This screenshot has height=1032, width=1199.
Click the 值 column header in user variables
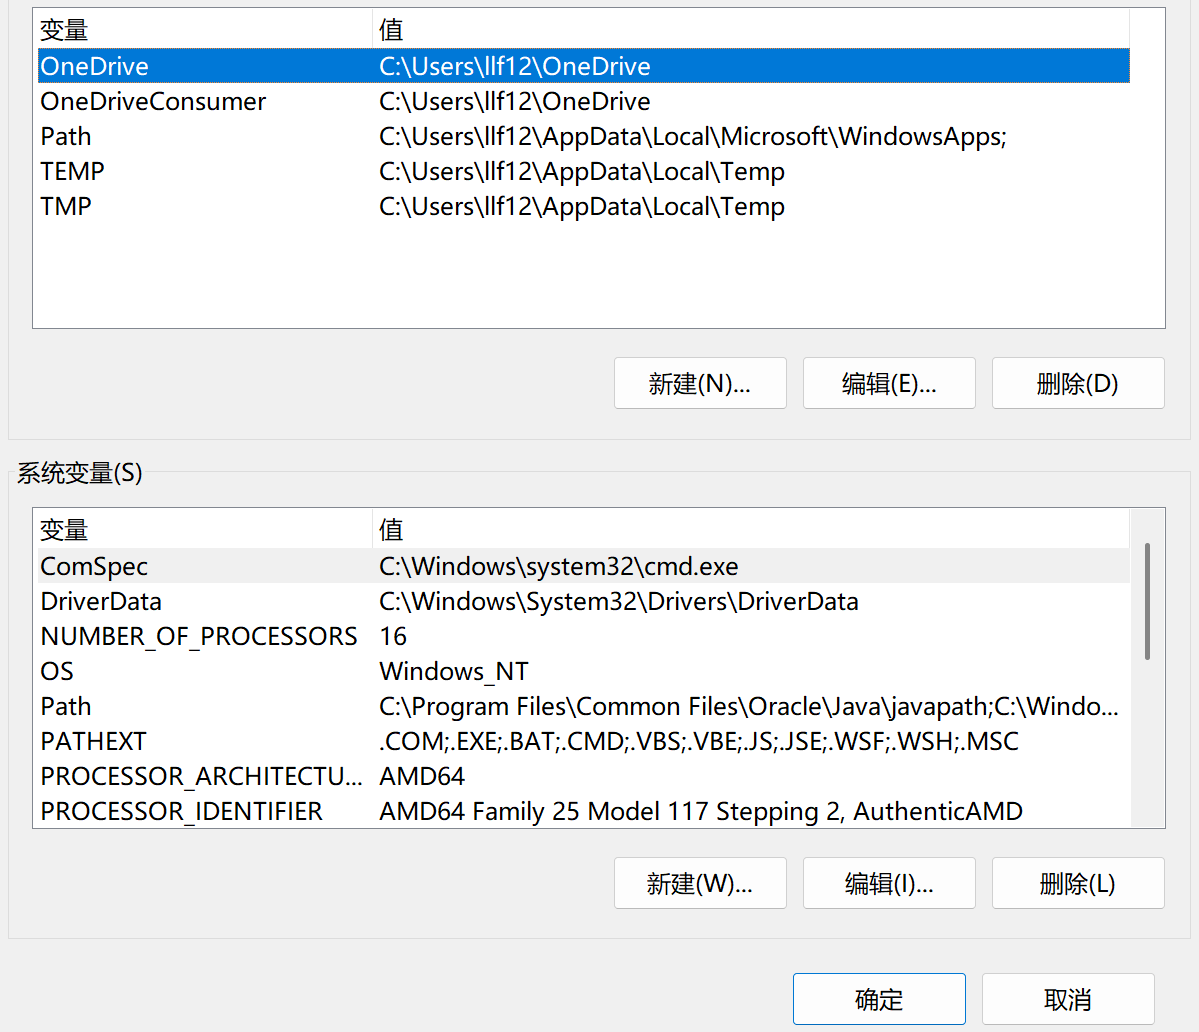tap(388, 29)
